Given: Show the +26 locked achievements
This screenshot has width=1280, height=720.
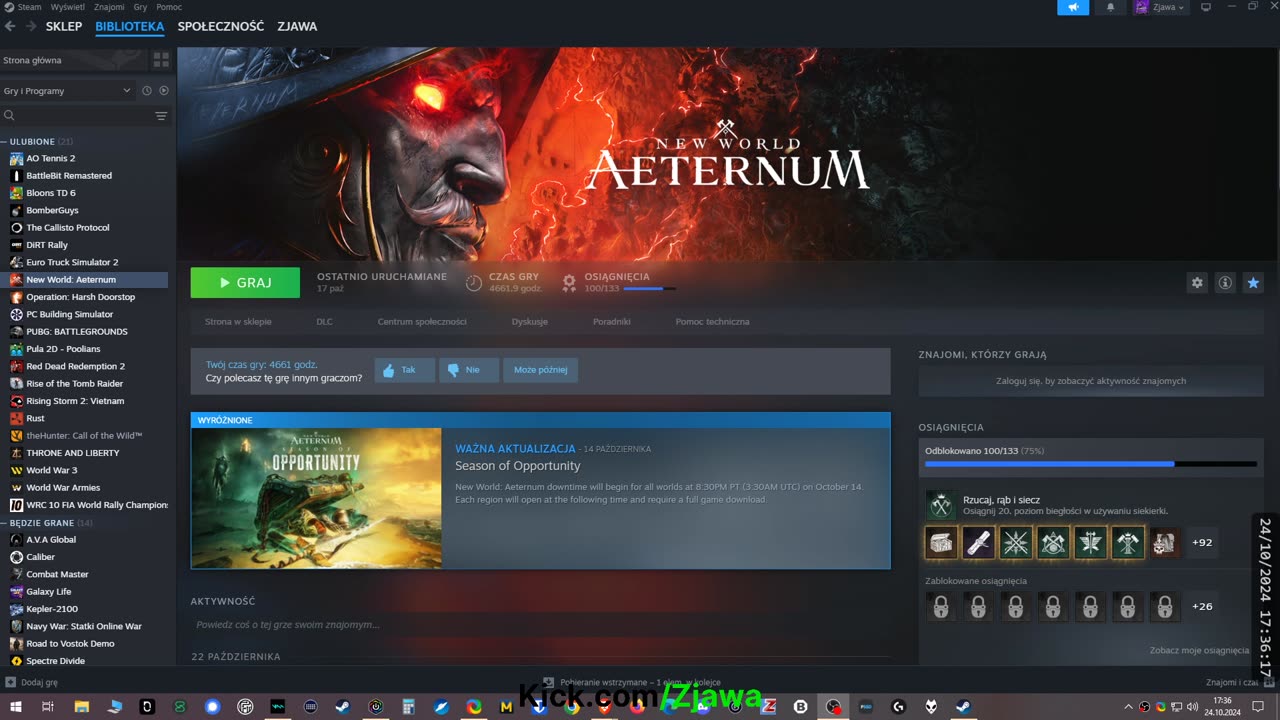Looking at the screenshot, I should click(1202, 606).
